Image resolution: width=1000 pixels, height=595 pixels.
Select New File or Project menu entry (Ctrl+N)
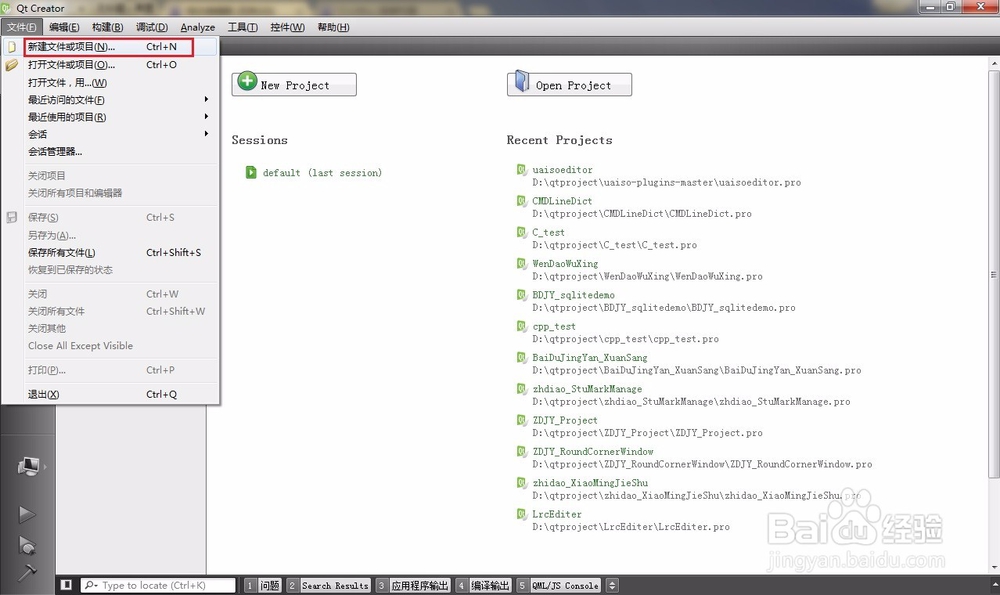[x=110, y=47]
